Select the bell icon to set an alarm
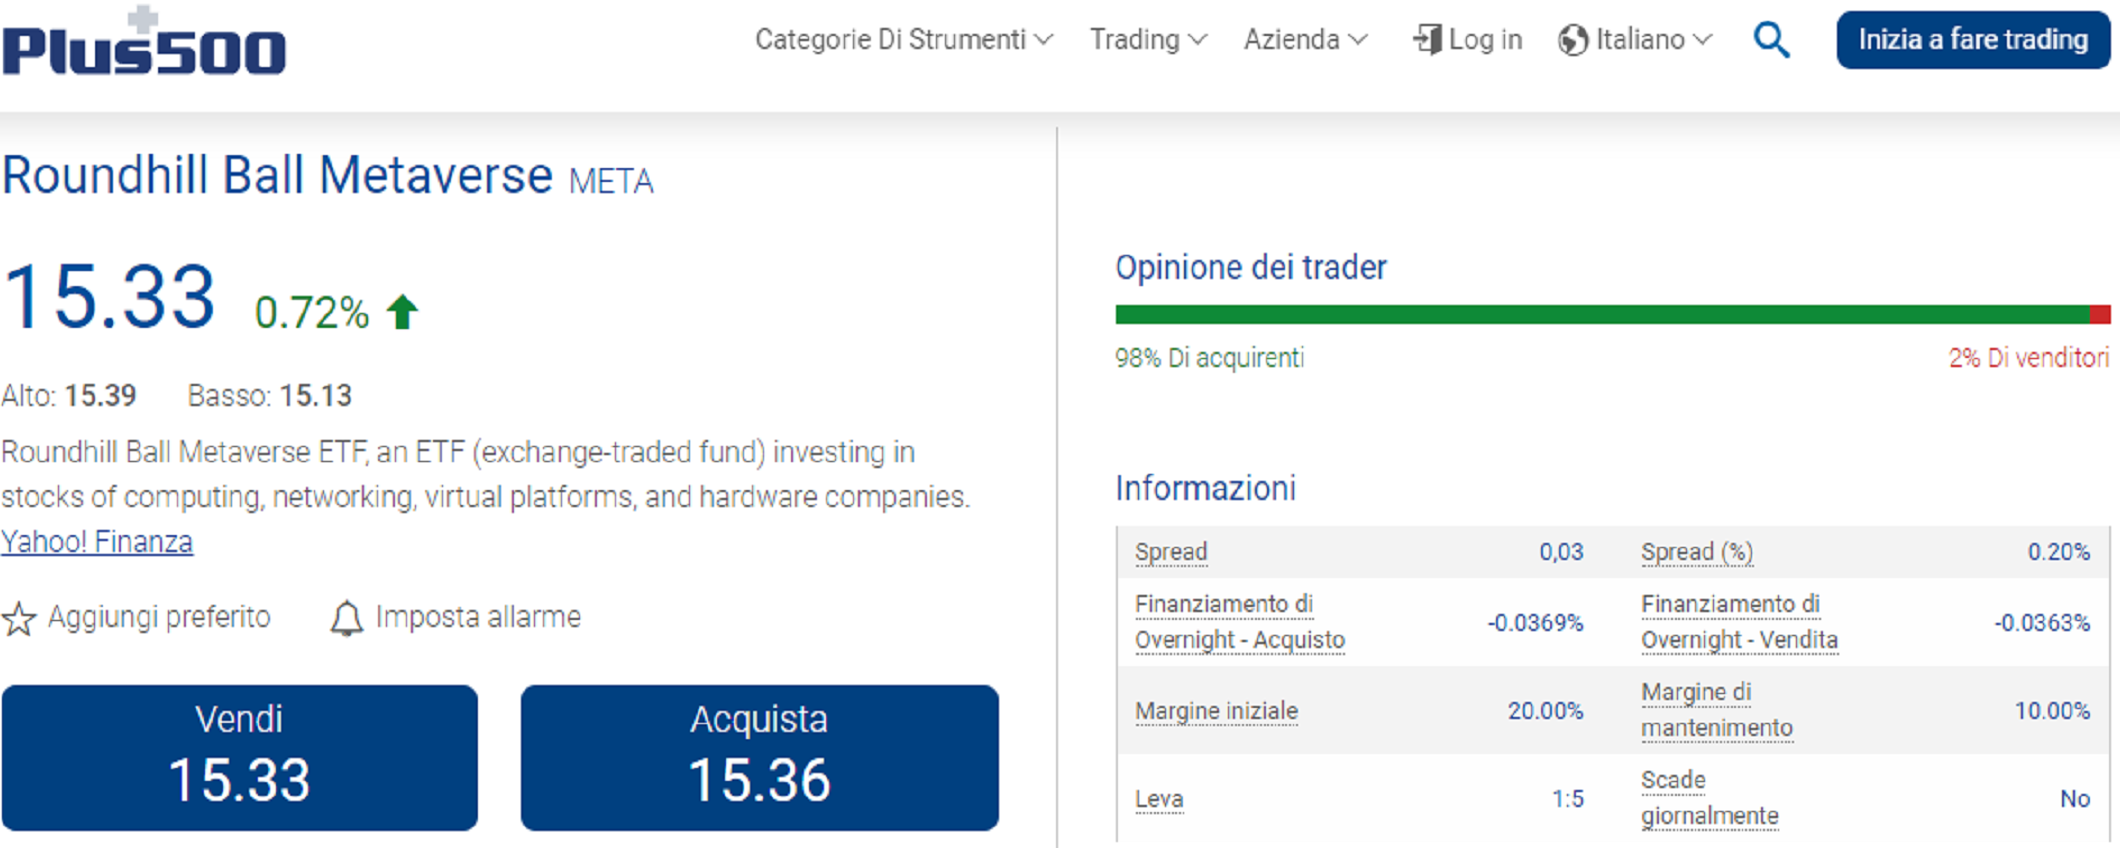Image resolution: width=2120 pixels, height=848 pixels. (347, 617)
